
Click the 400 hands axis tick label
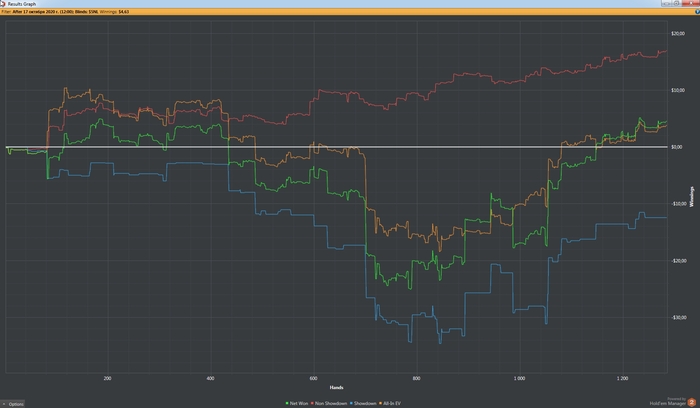click(211, 378)
